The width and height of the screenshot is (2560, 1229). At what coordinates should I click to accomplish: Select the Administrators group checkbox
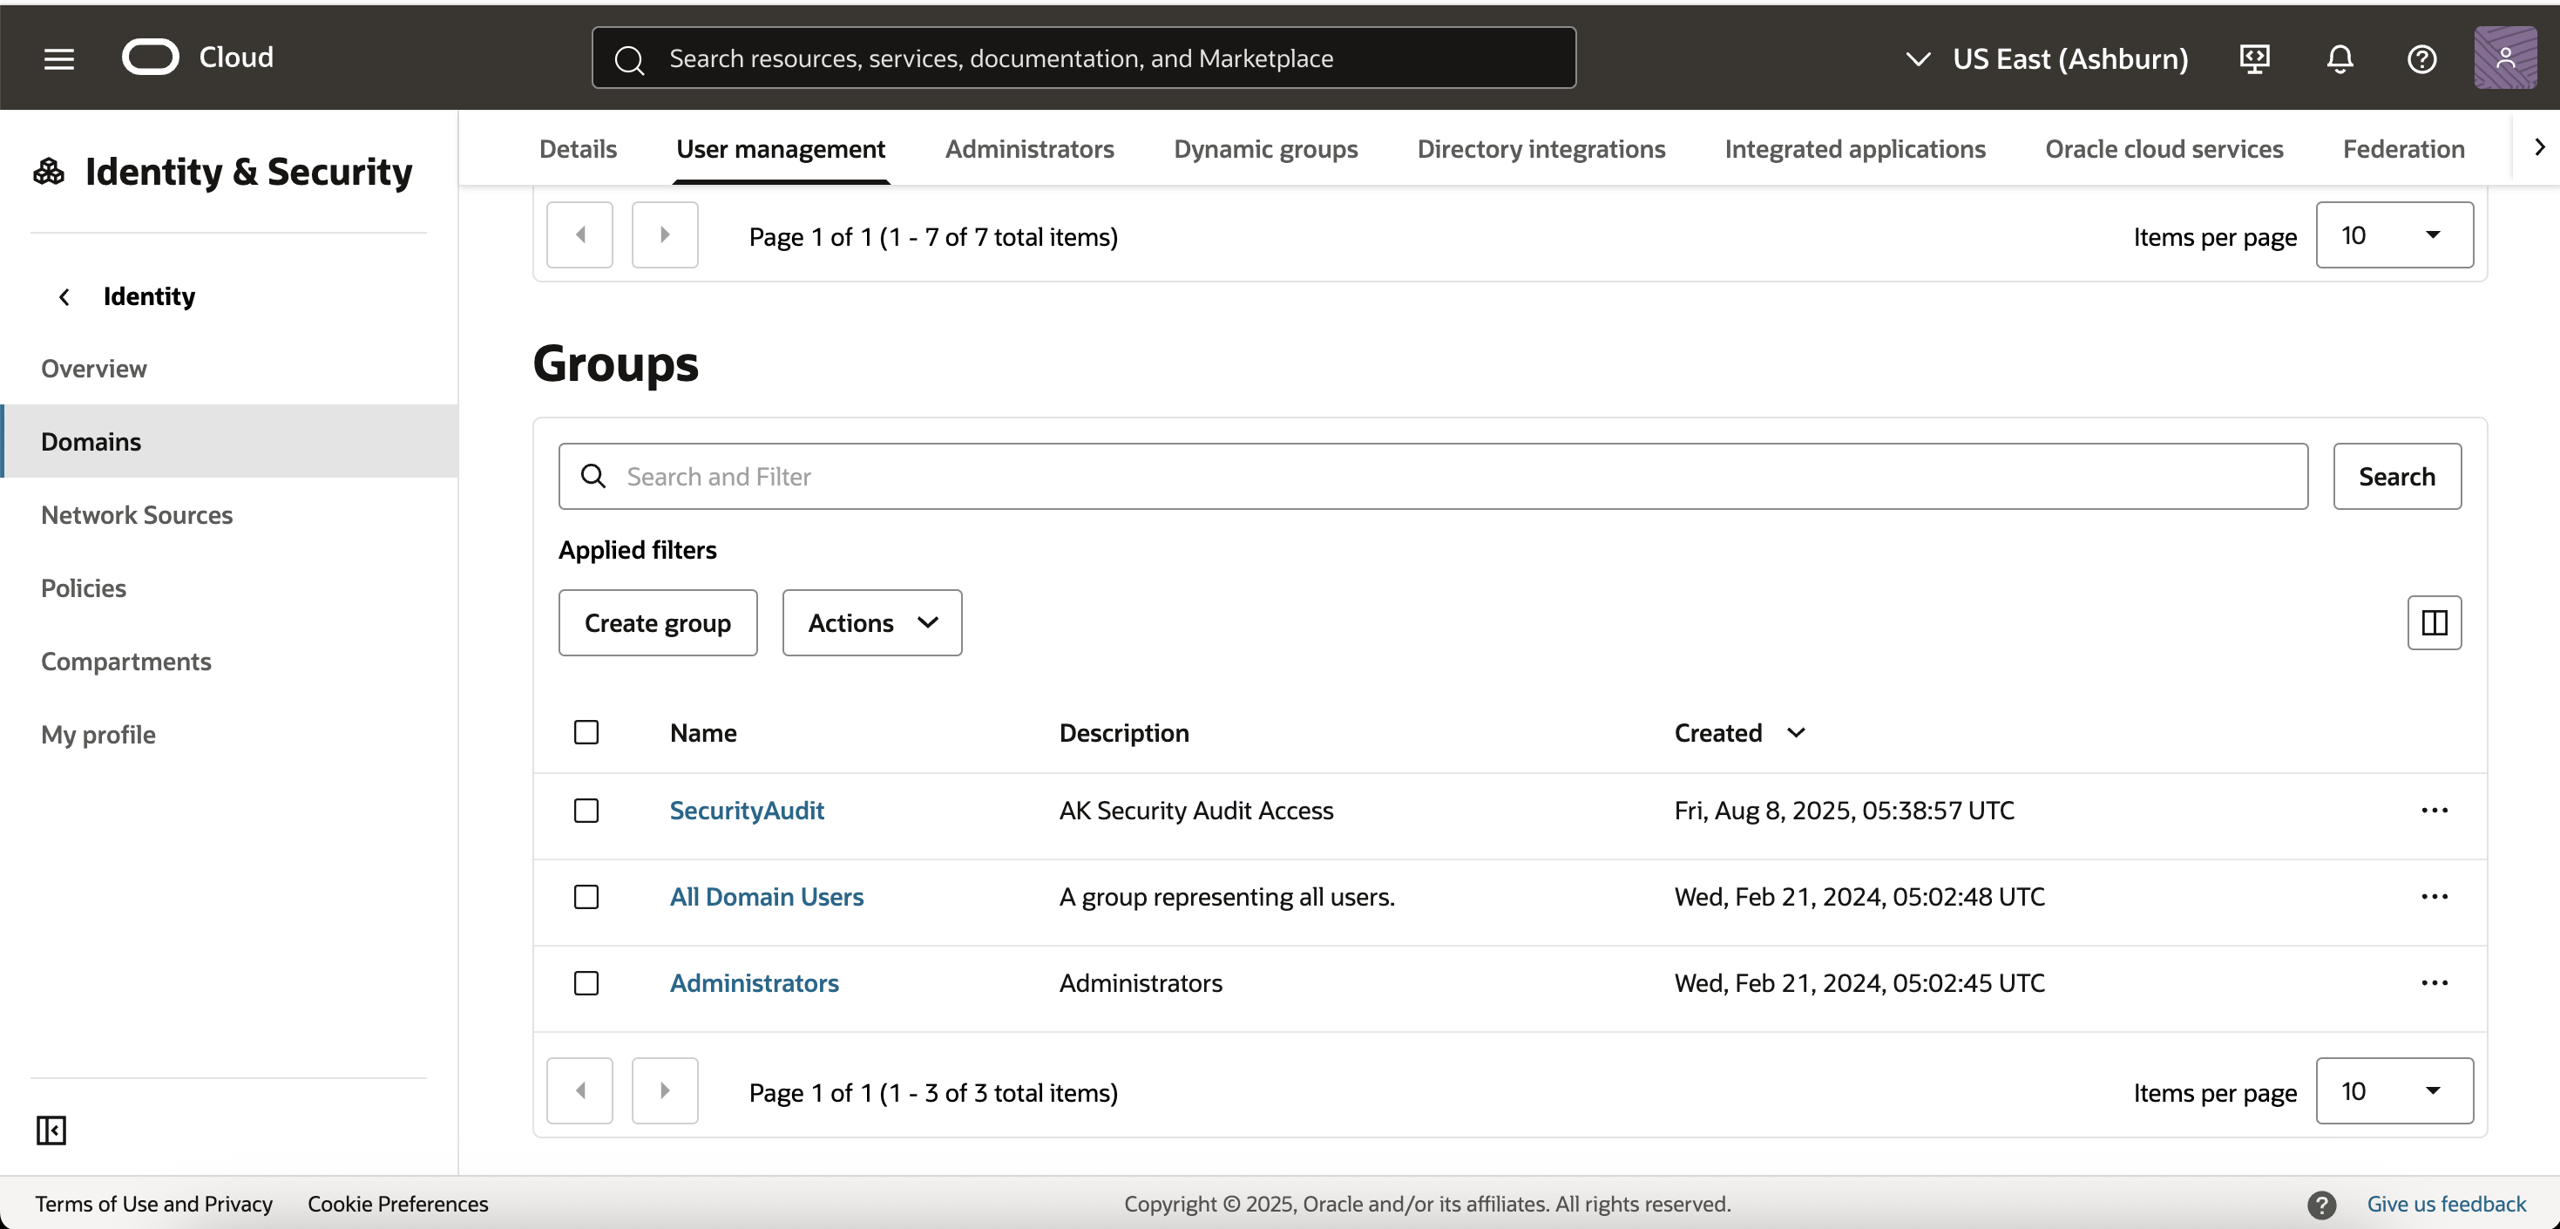(587, 983)
